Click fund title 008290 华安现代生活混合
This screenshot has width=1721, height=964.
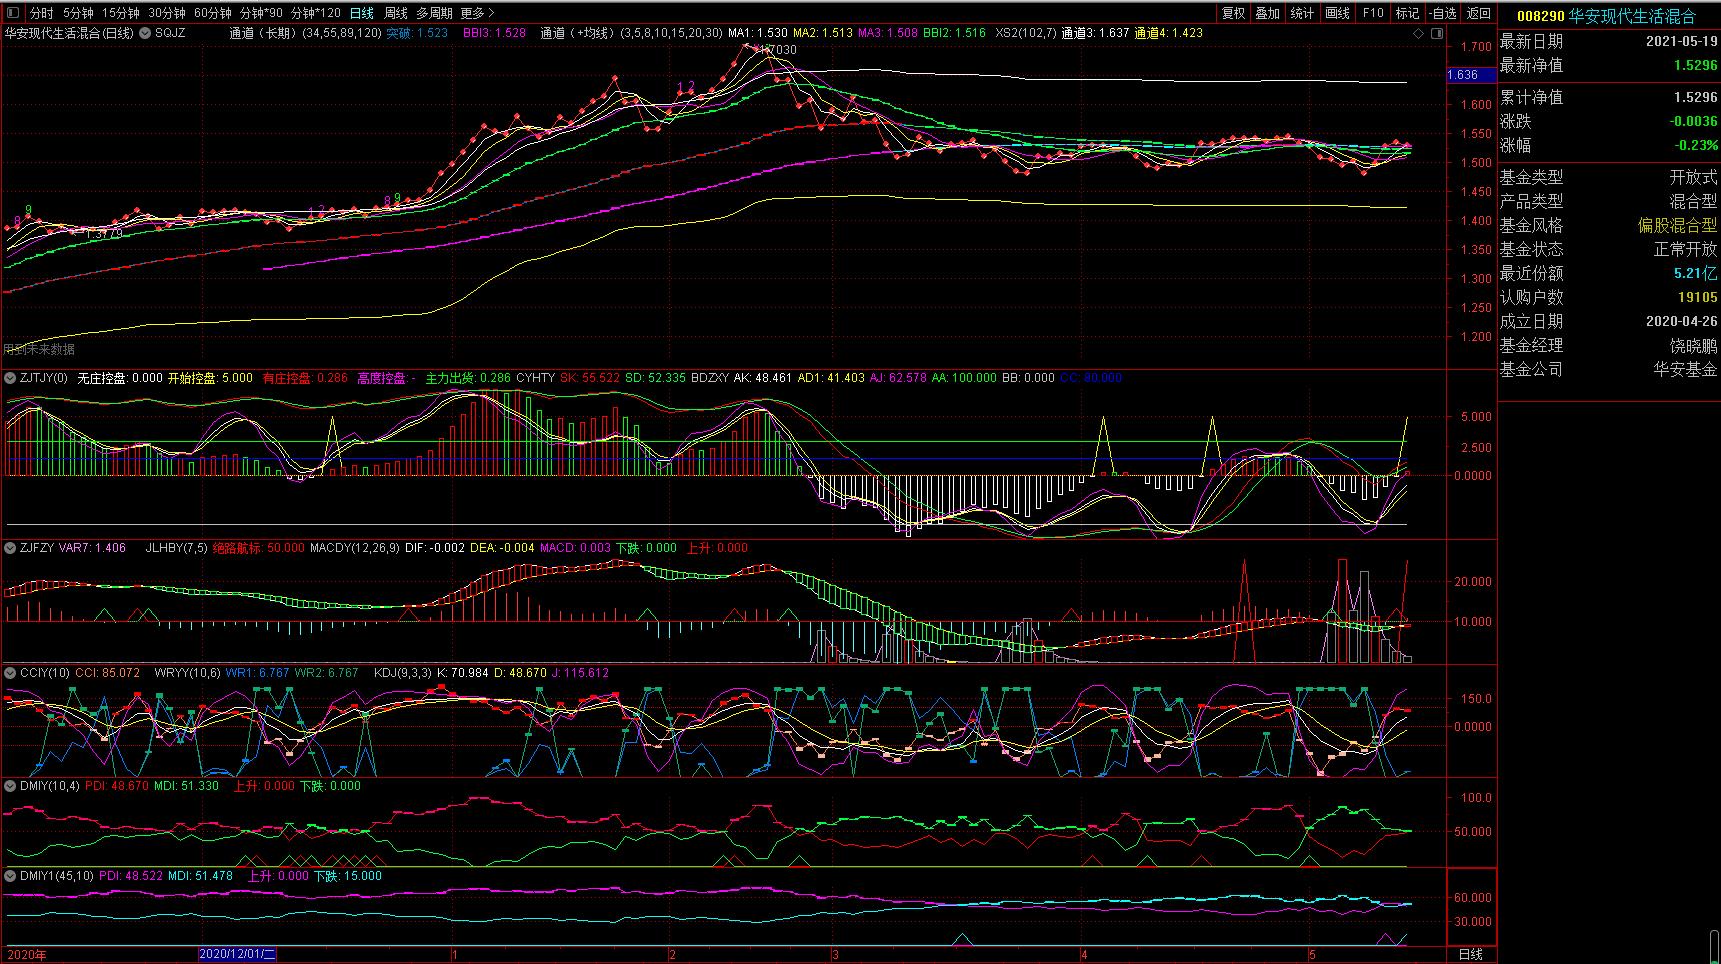[1607, 16]
